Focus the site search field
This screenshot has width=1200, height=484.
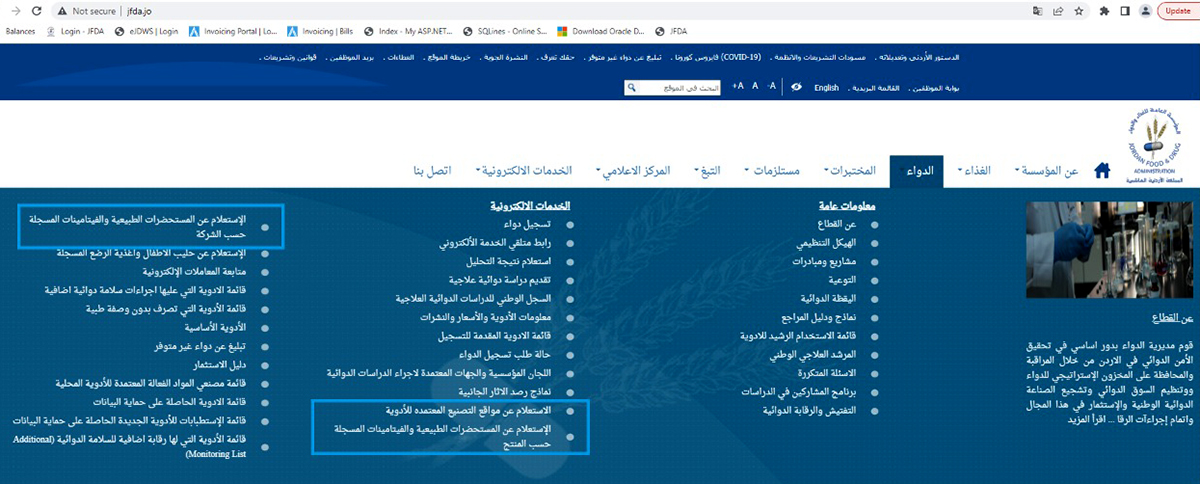pyautogui.click(x=680, y=88)
